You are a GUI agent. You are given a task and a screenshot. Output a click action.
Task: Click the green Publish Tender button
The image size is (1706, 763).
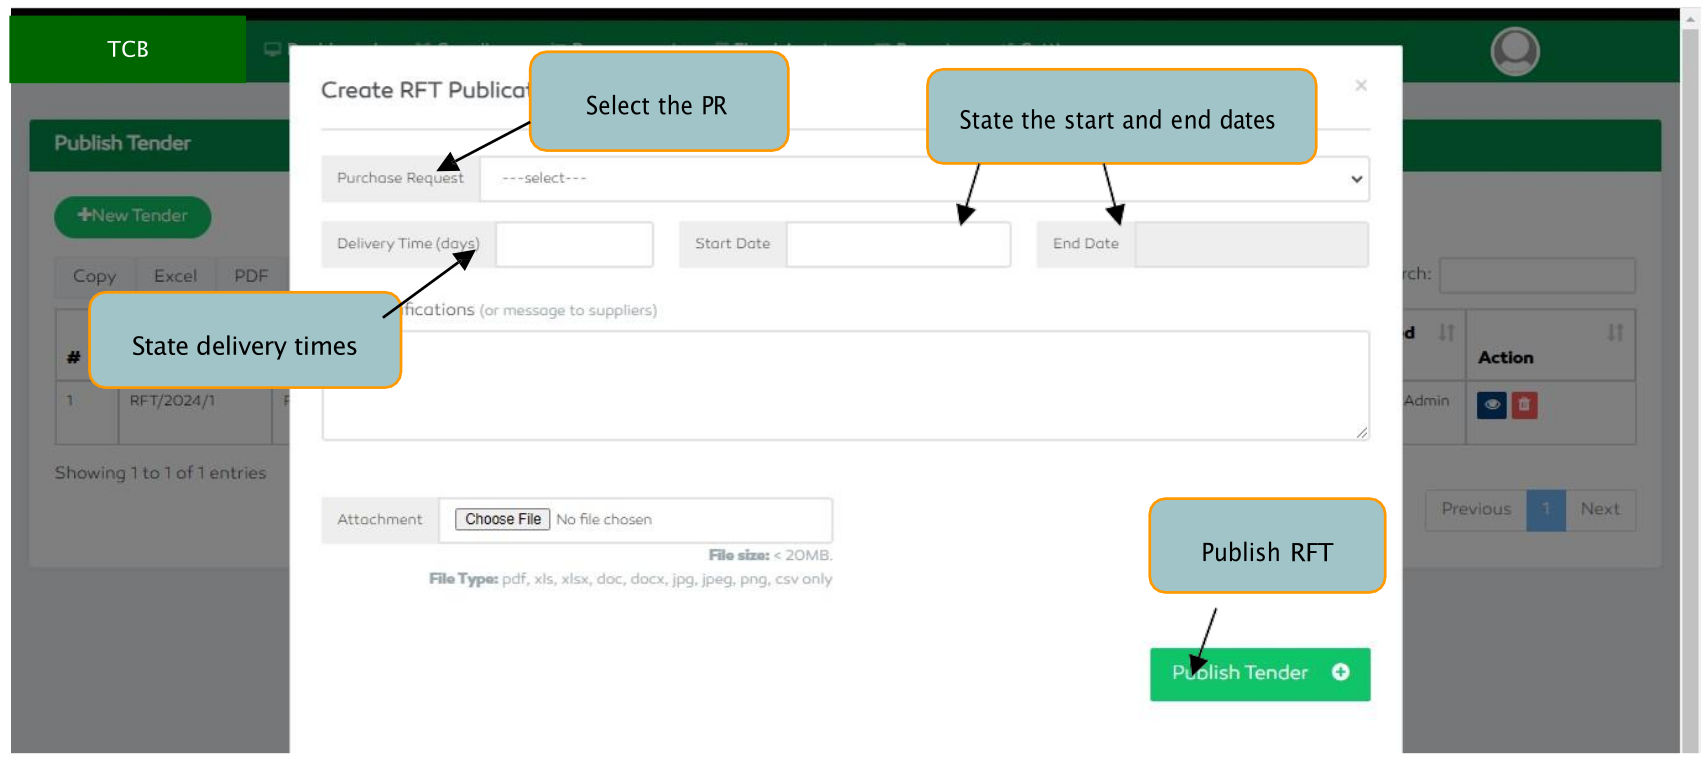[x=1259, y=674]
